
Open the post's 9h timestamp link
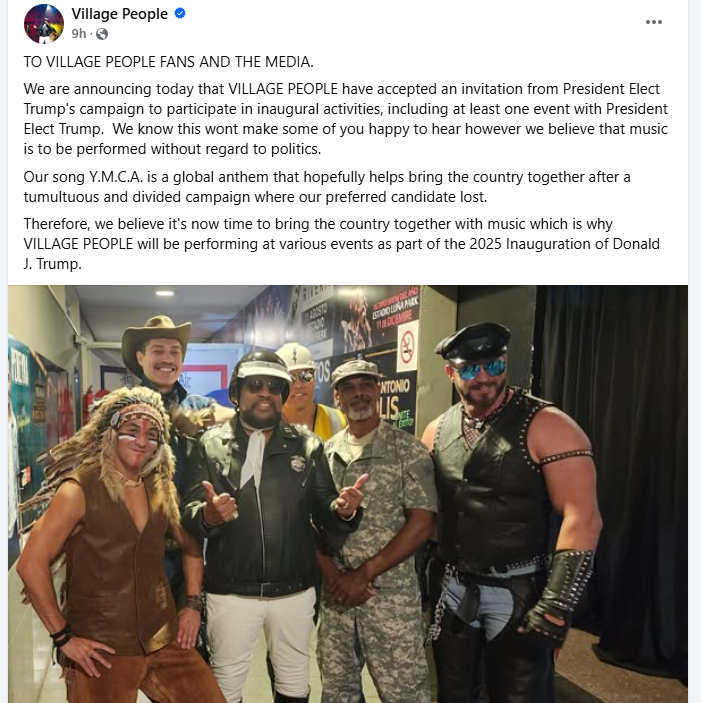(x=78, y=34)
